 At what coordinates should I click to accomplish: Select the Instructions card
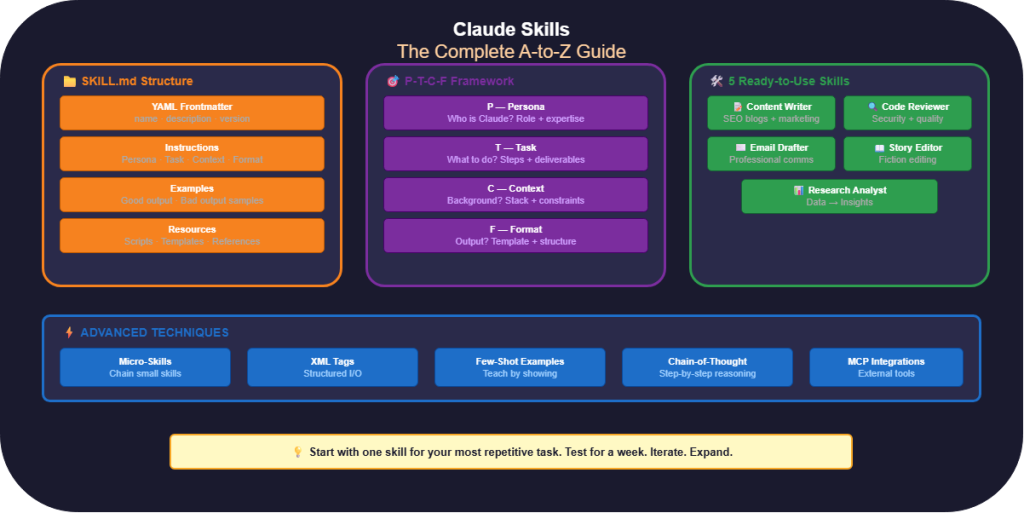pyautogui.click(x=192, y=154)
